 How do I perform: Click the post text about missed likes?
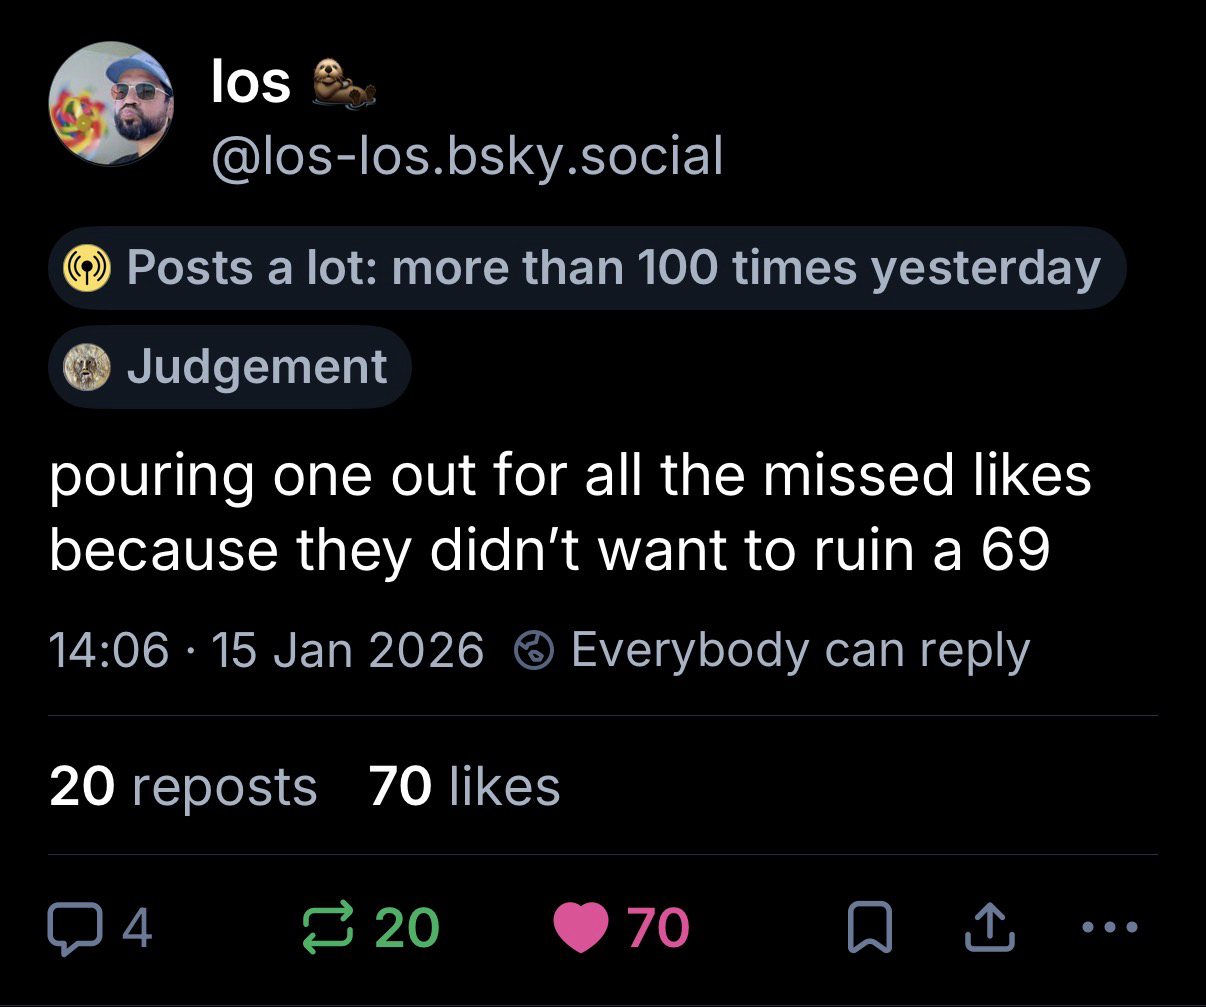pos(570,511)
